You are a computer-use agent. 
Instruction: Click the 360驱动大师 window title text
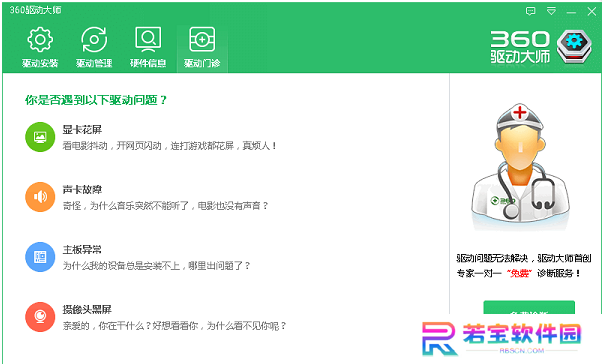point(35,10)
